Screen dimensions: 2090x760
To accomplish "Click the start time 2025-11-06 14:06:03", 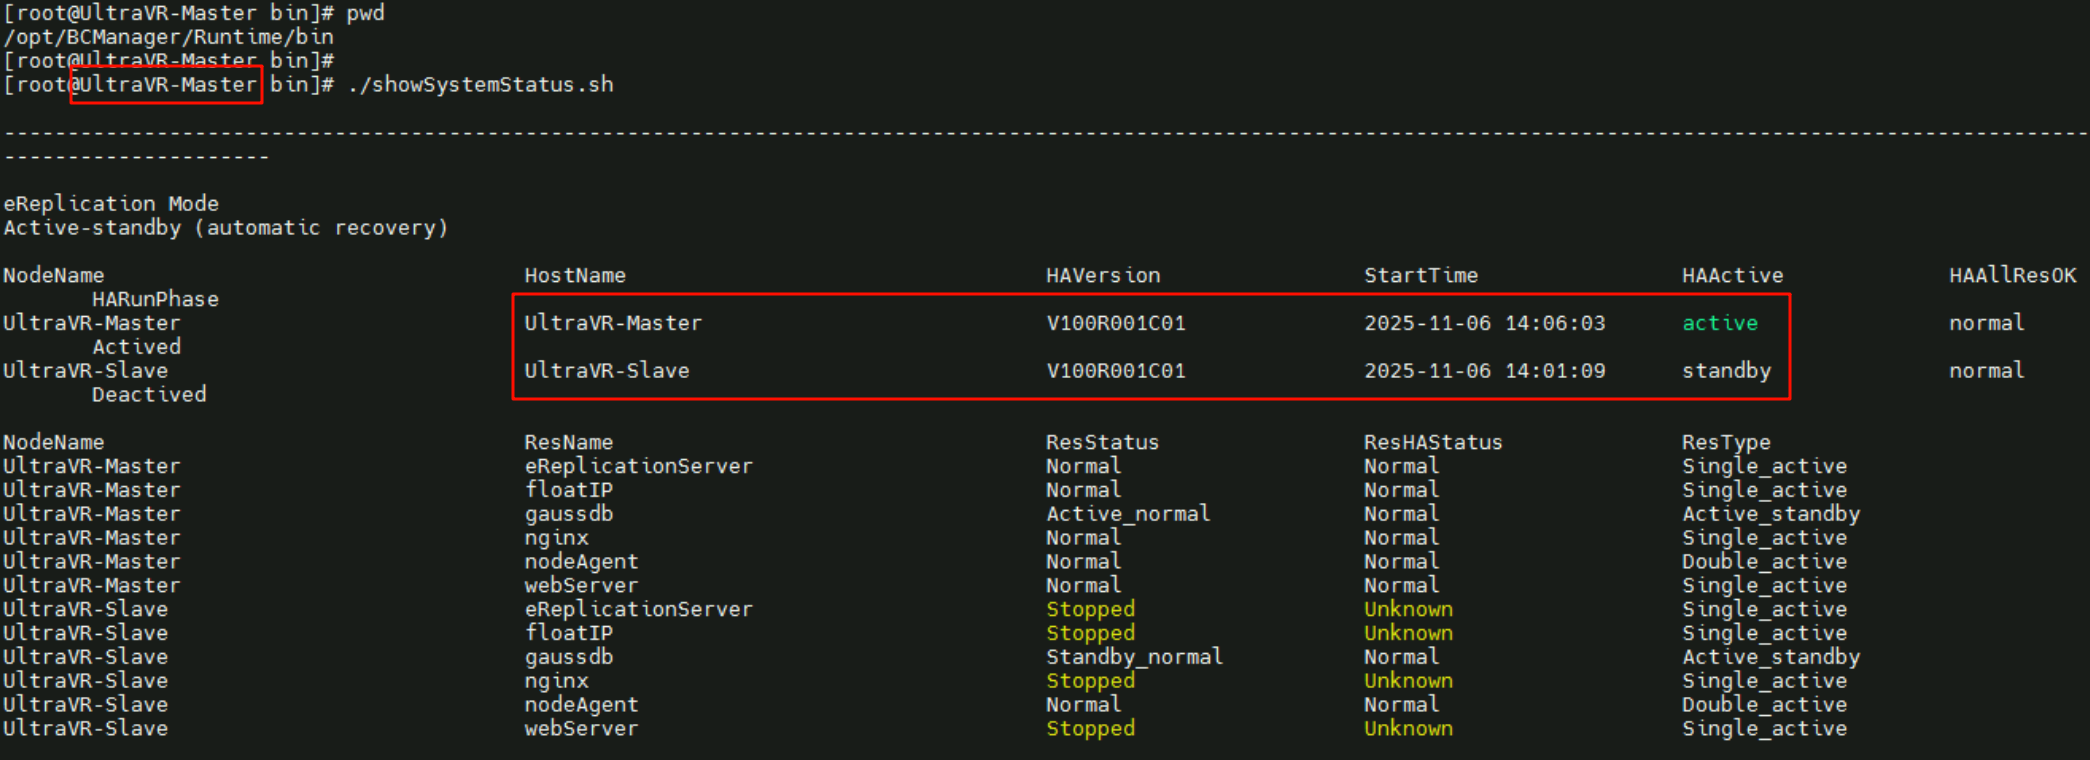I will [1484, 323].
